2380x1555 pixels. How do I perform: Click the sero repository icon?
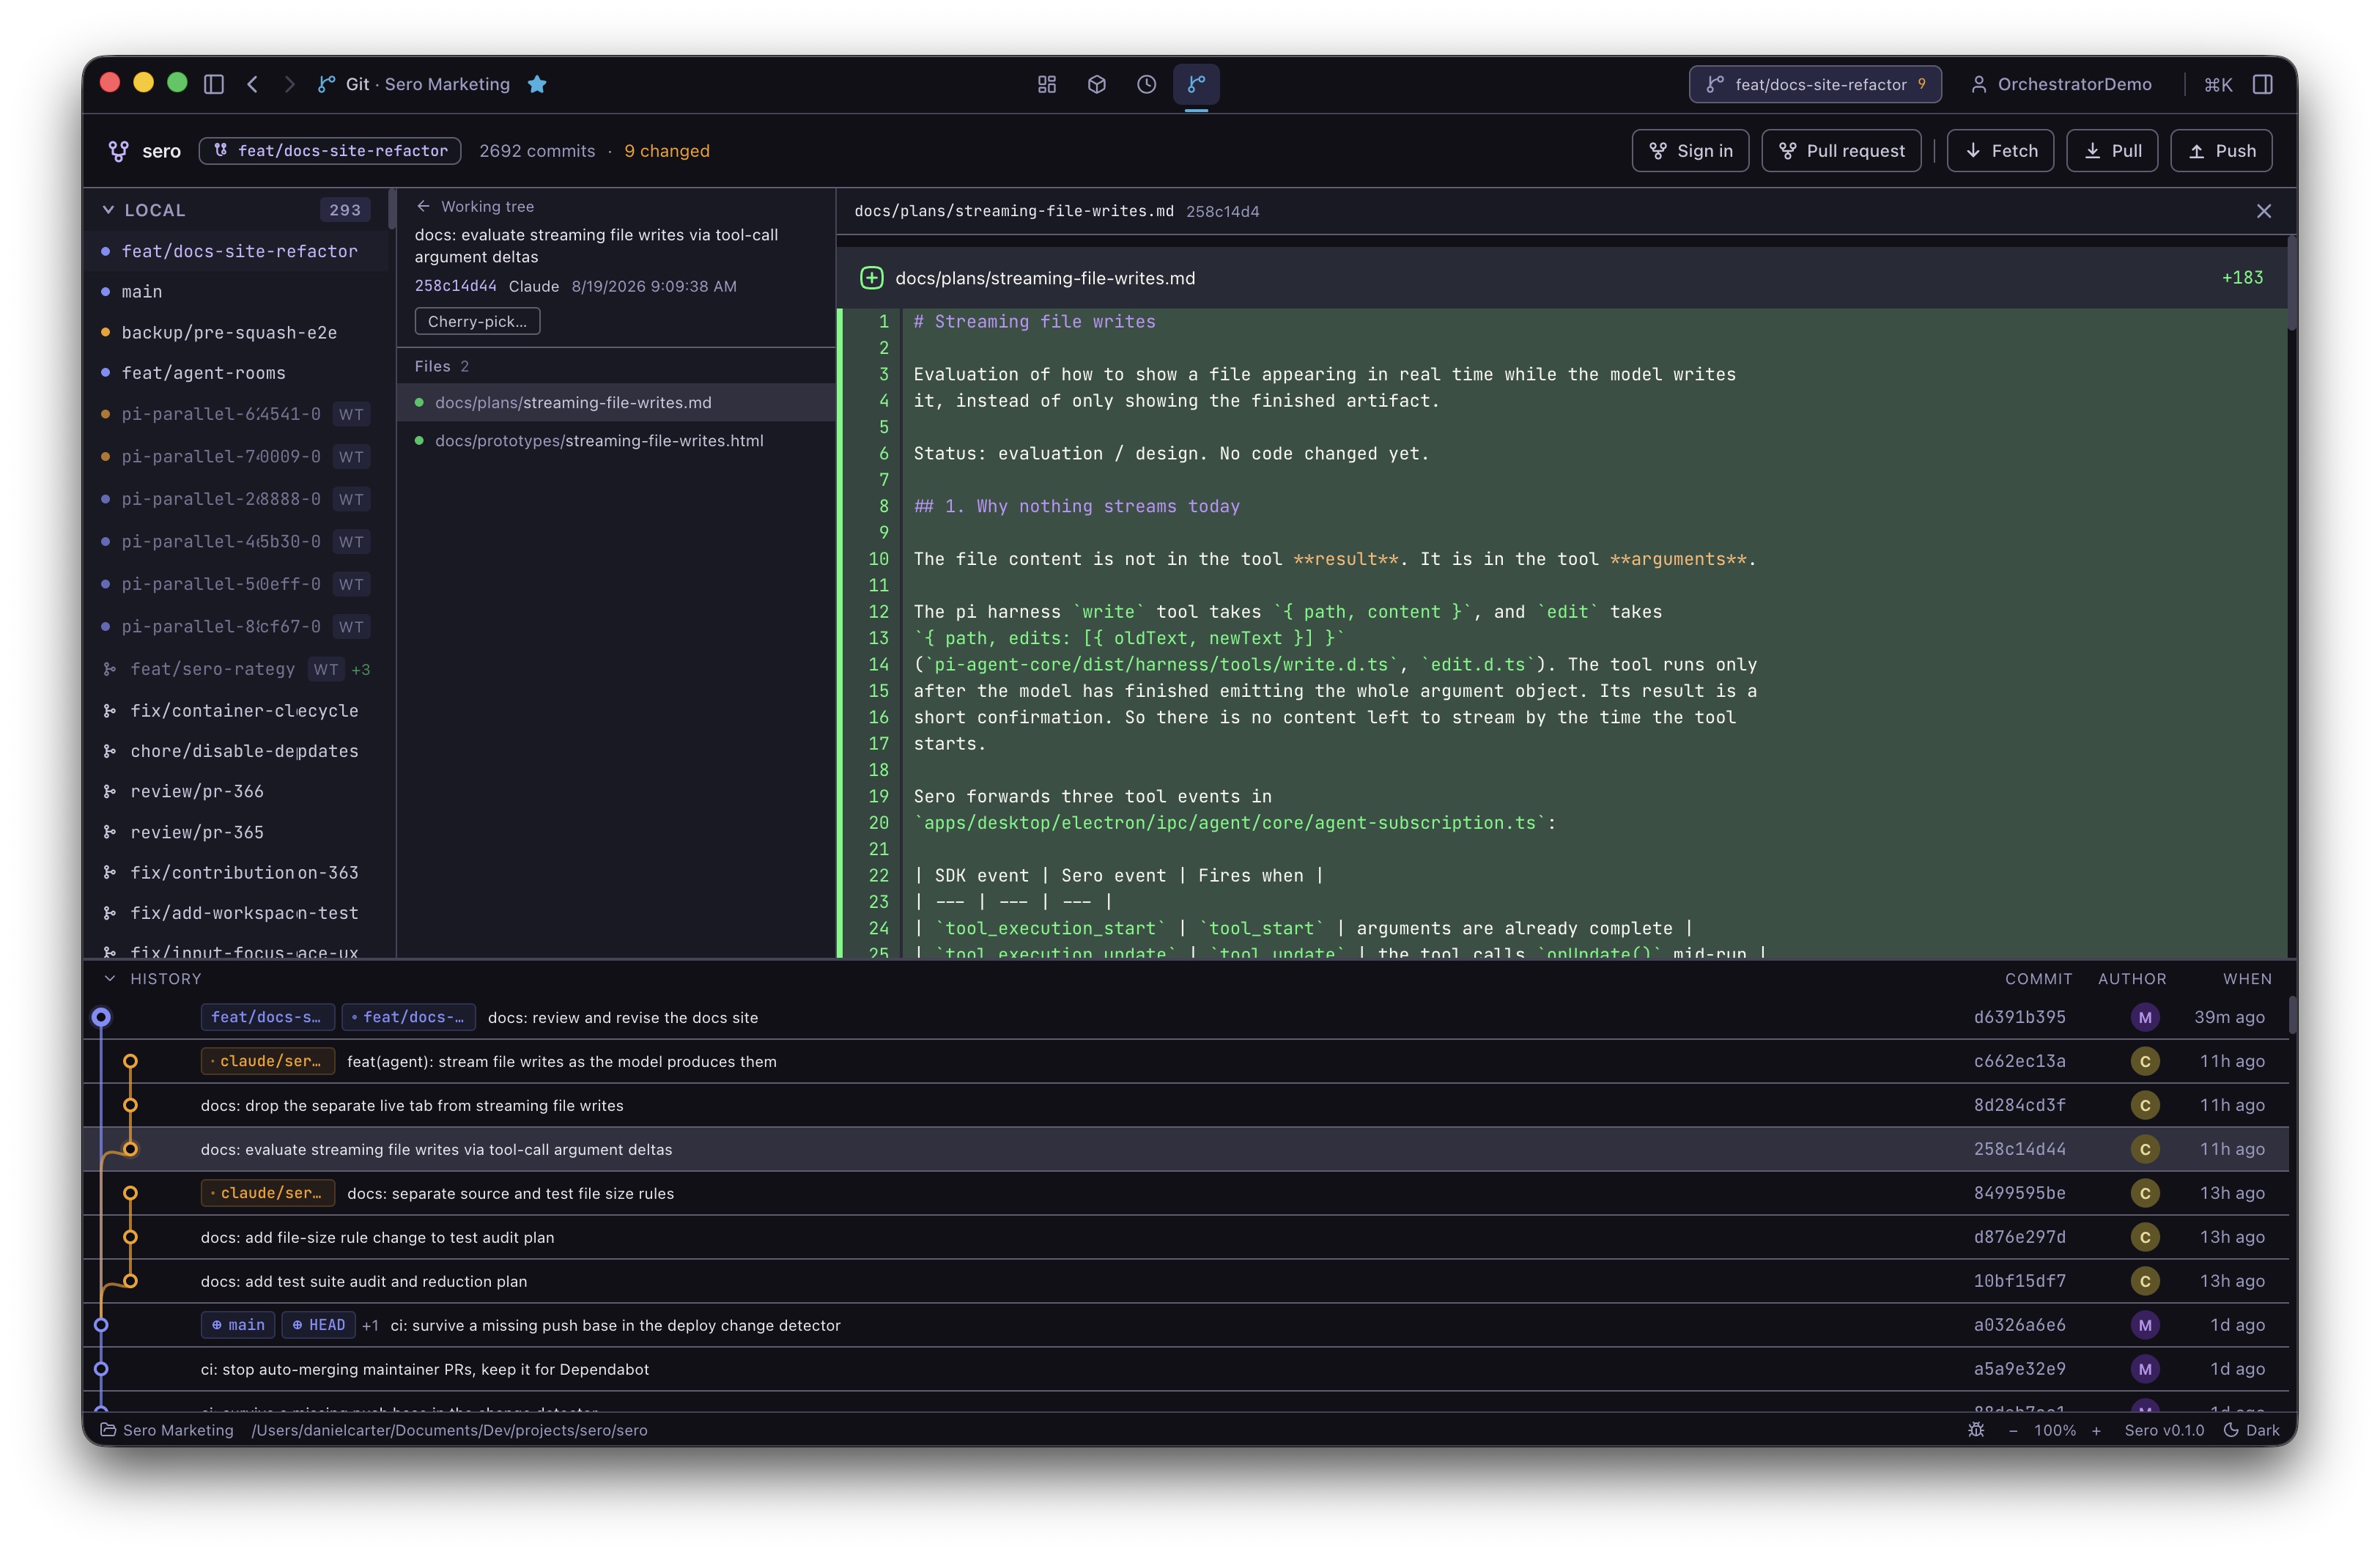click(x=118, y=151)
